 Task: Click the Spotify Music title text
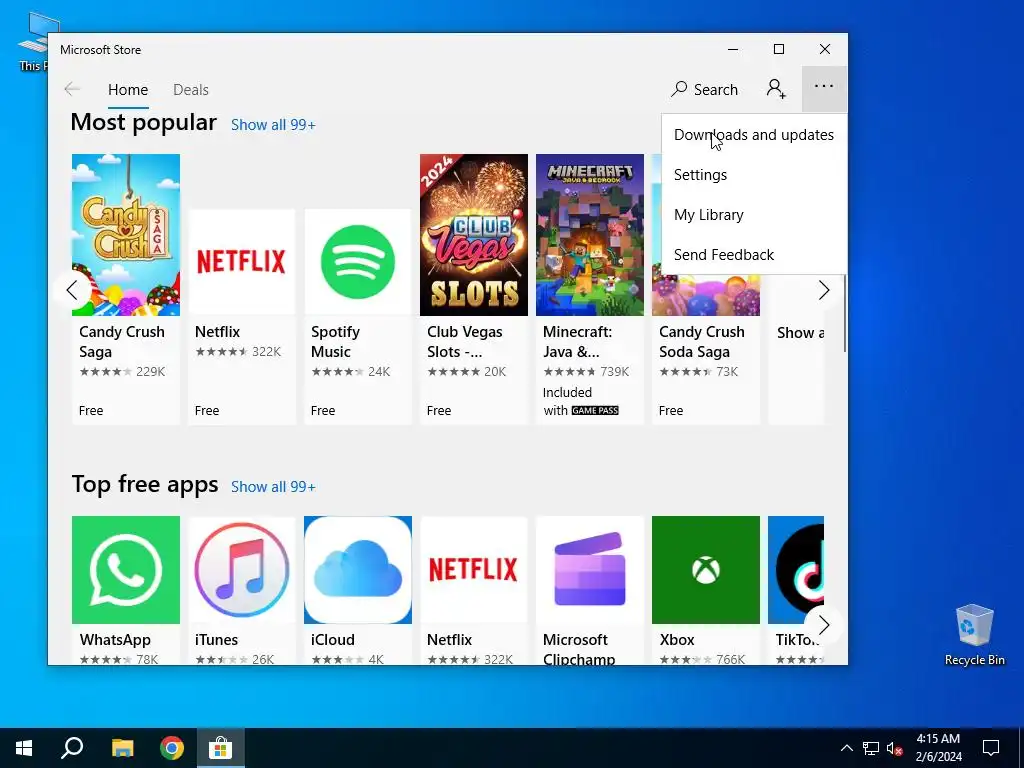click(x=336, y=342)
